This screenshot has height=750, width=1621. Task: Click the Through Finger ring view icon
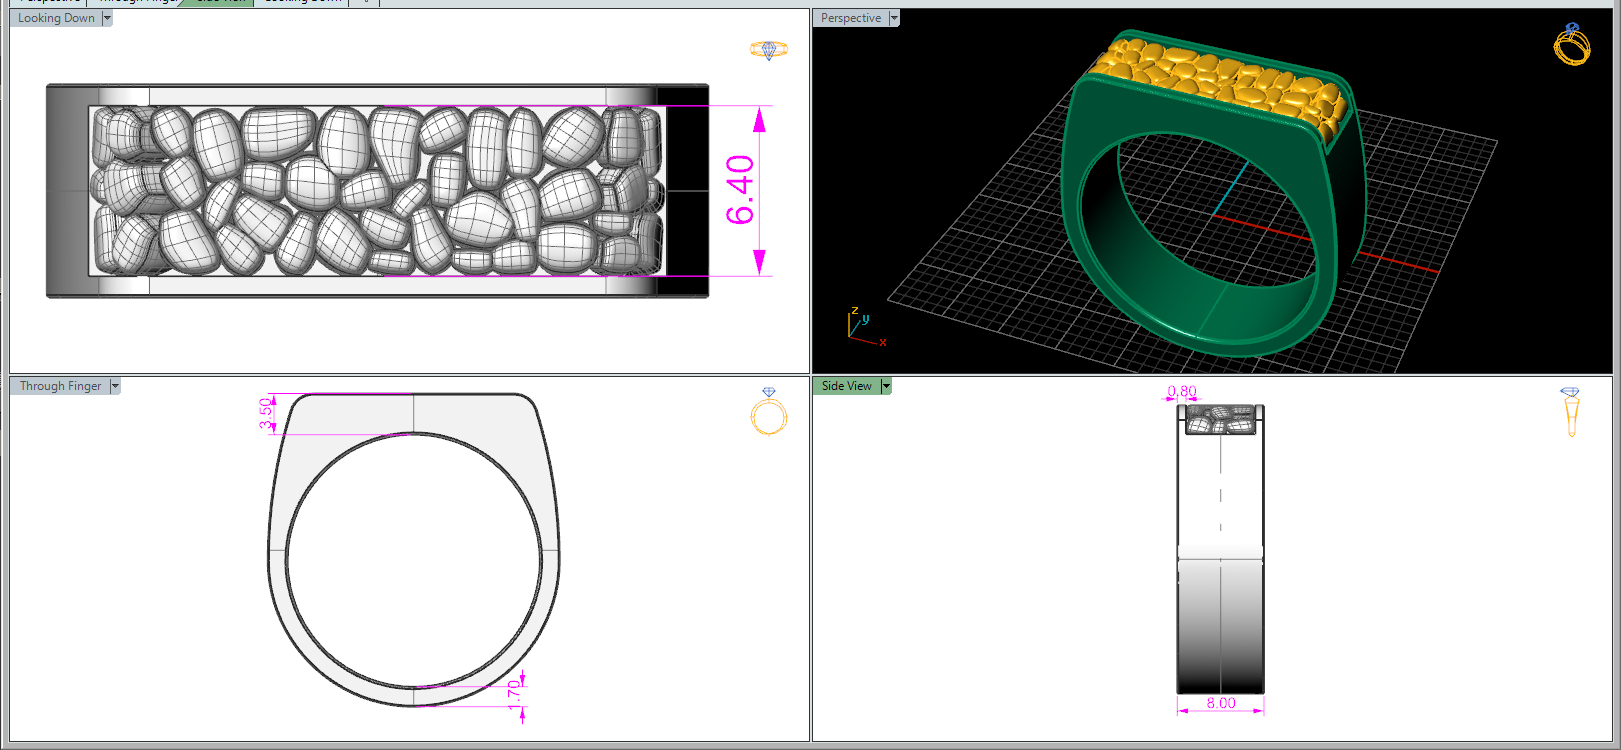pos(768,411)
